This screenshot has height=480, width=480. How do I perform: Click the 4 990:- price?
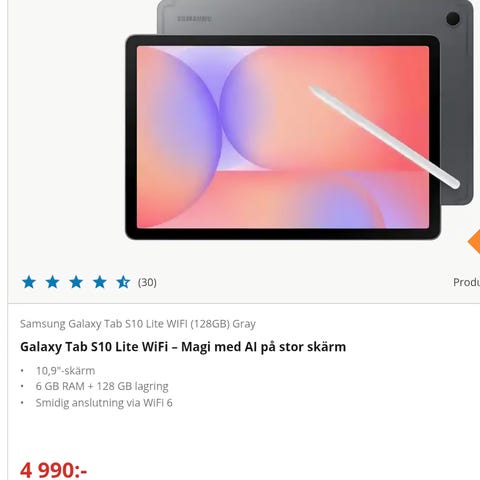coord(53,470)
